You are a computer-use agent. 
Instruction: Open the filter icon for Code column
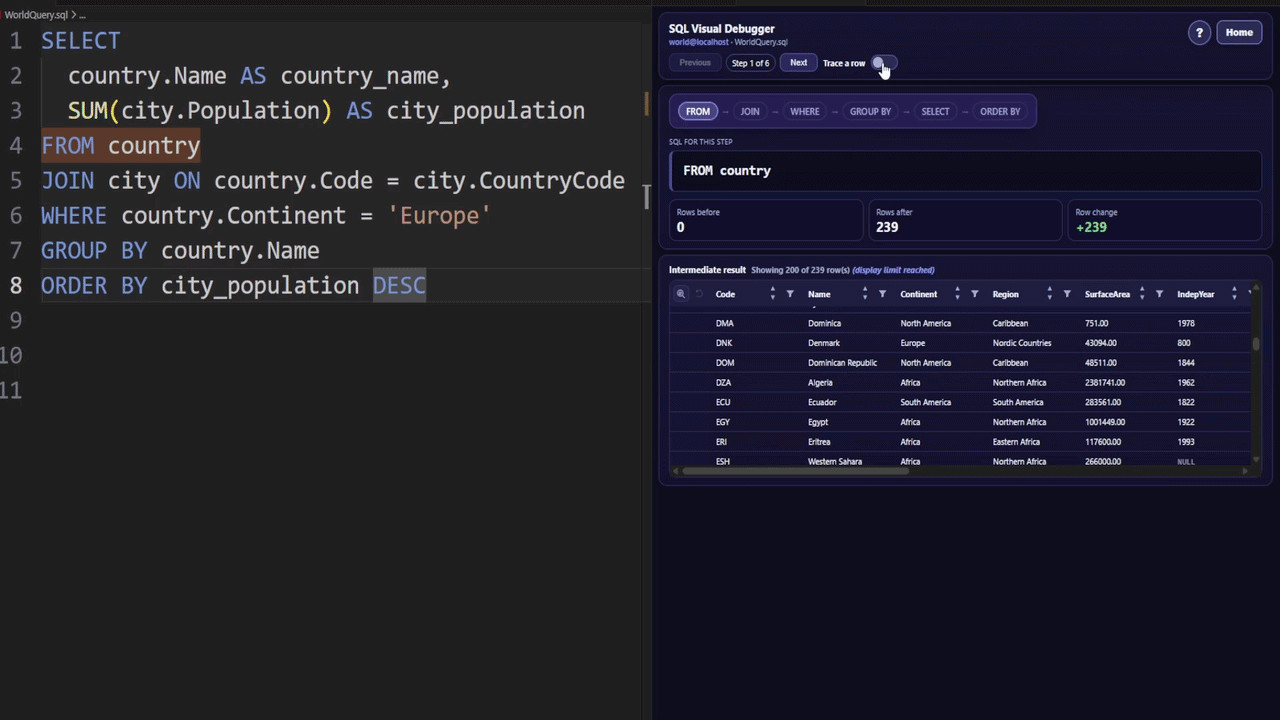pos(790,294)
